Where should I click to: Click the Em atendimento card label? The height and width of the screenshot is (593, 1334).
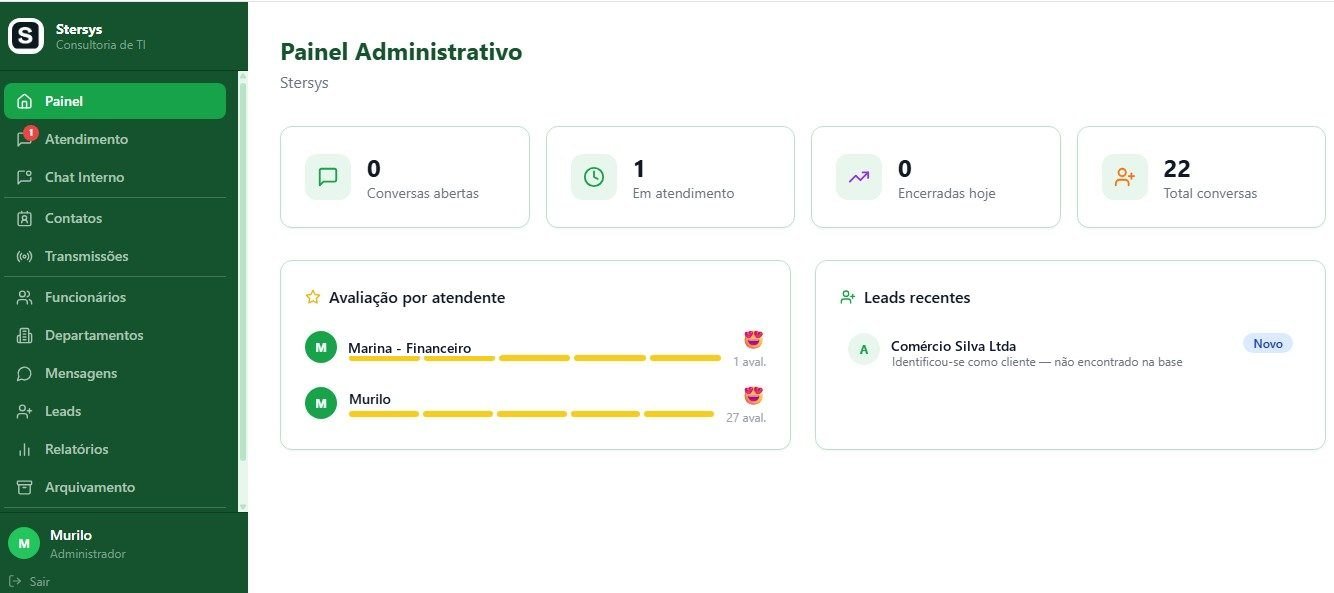pyautogui.click(x=684, y=193)
